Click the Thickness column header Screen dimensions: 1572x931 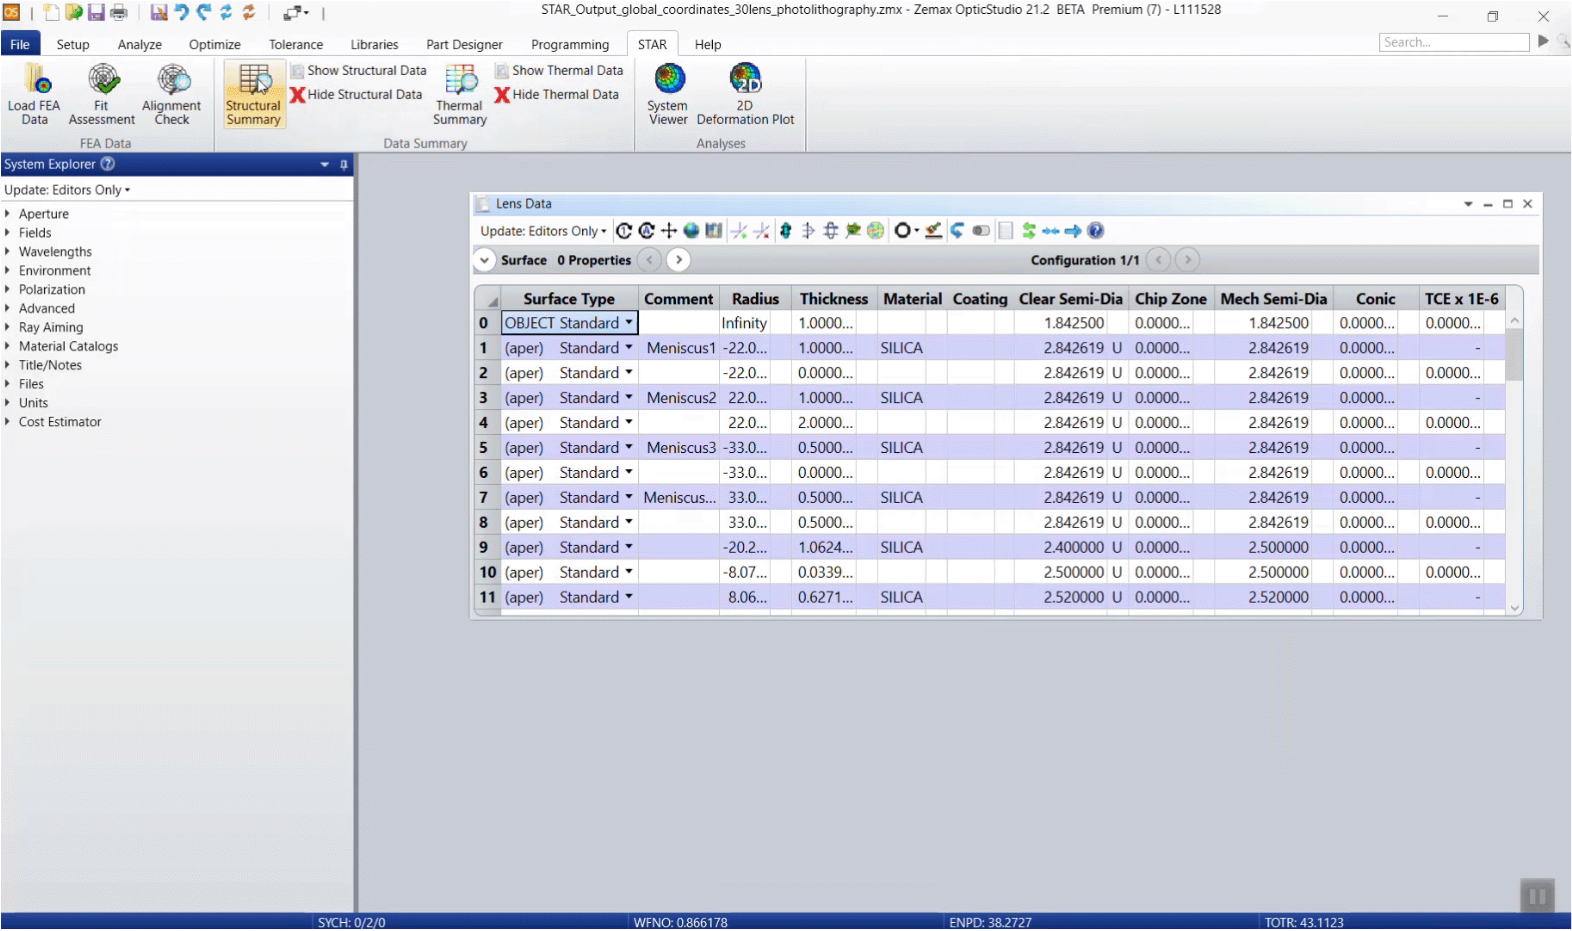pos(834,299)
